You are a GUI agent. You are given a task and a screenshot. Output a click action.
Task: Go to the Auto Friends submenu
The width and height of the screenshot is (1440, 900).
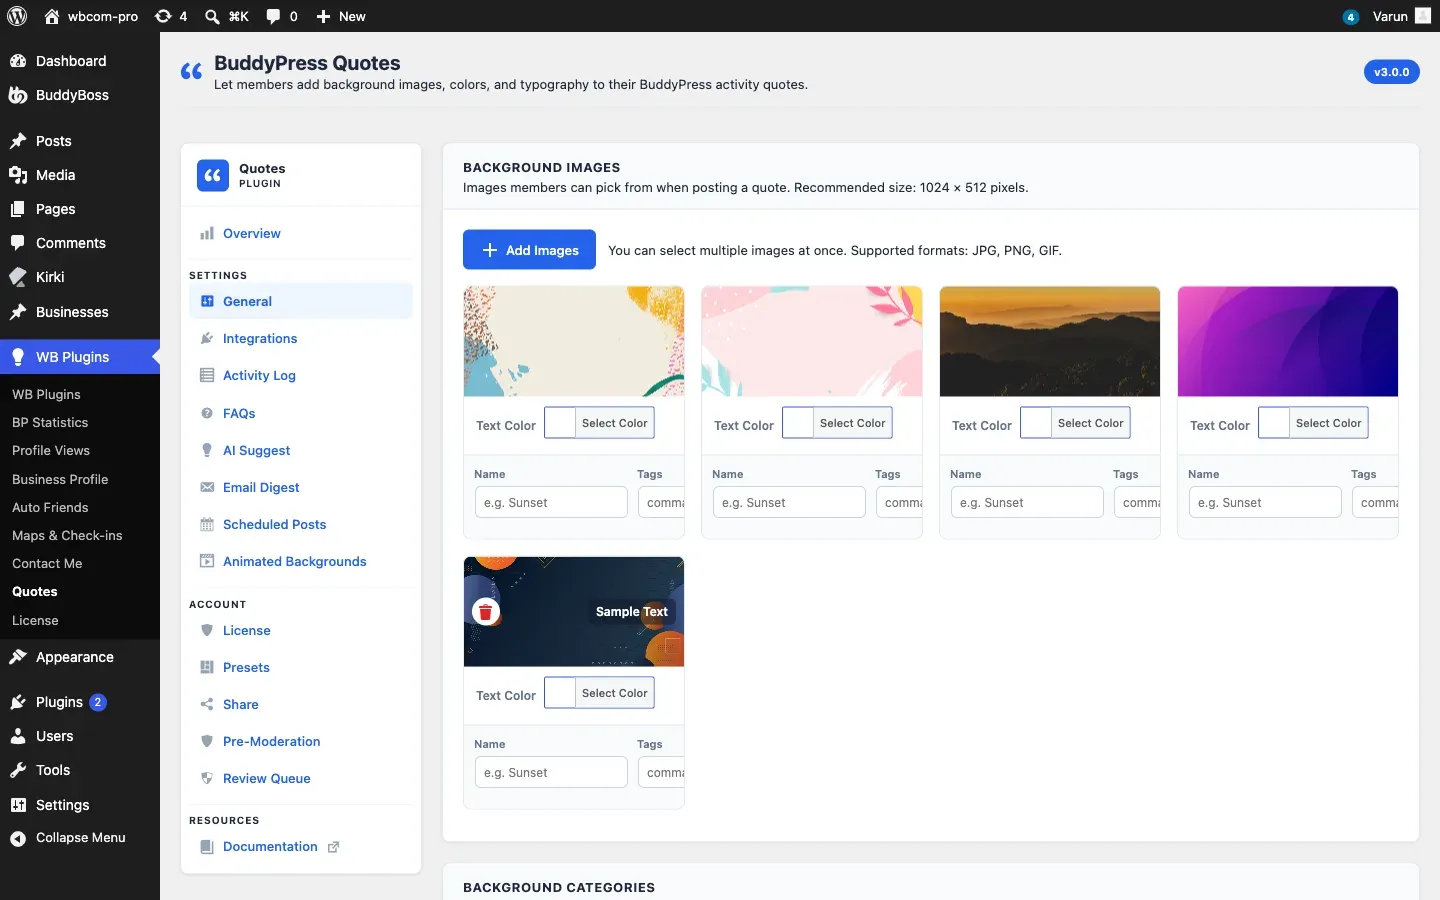(x=50, y=508)
